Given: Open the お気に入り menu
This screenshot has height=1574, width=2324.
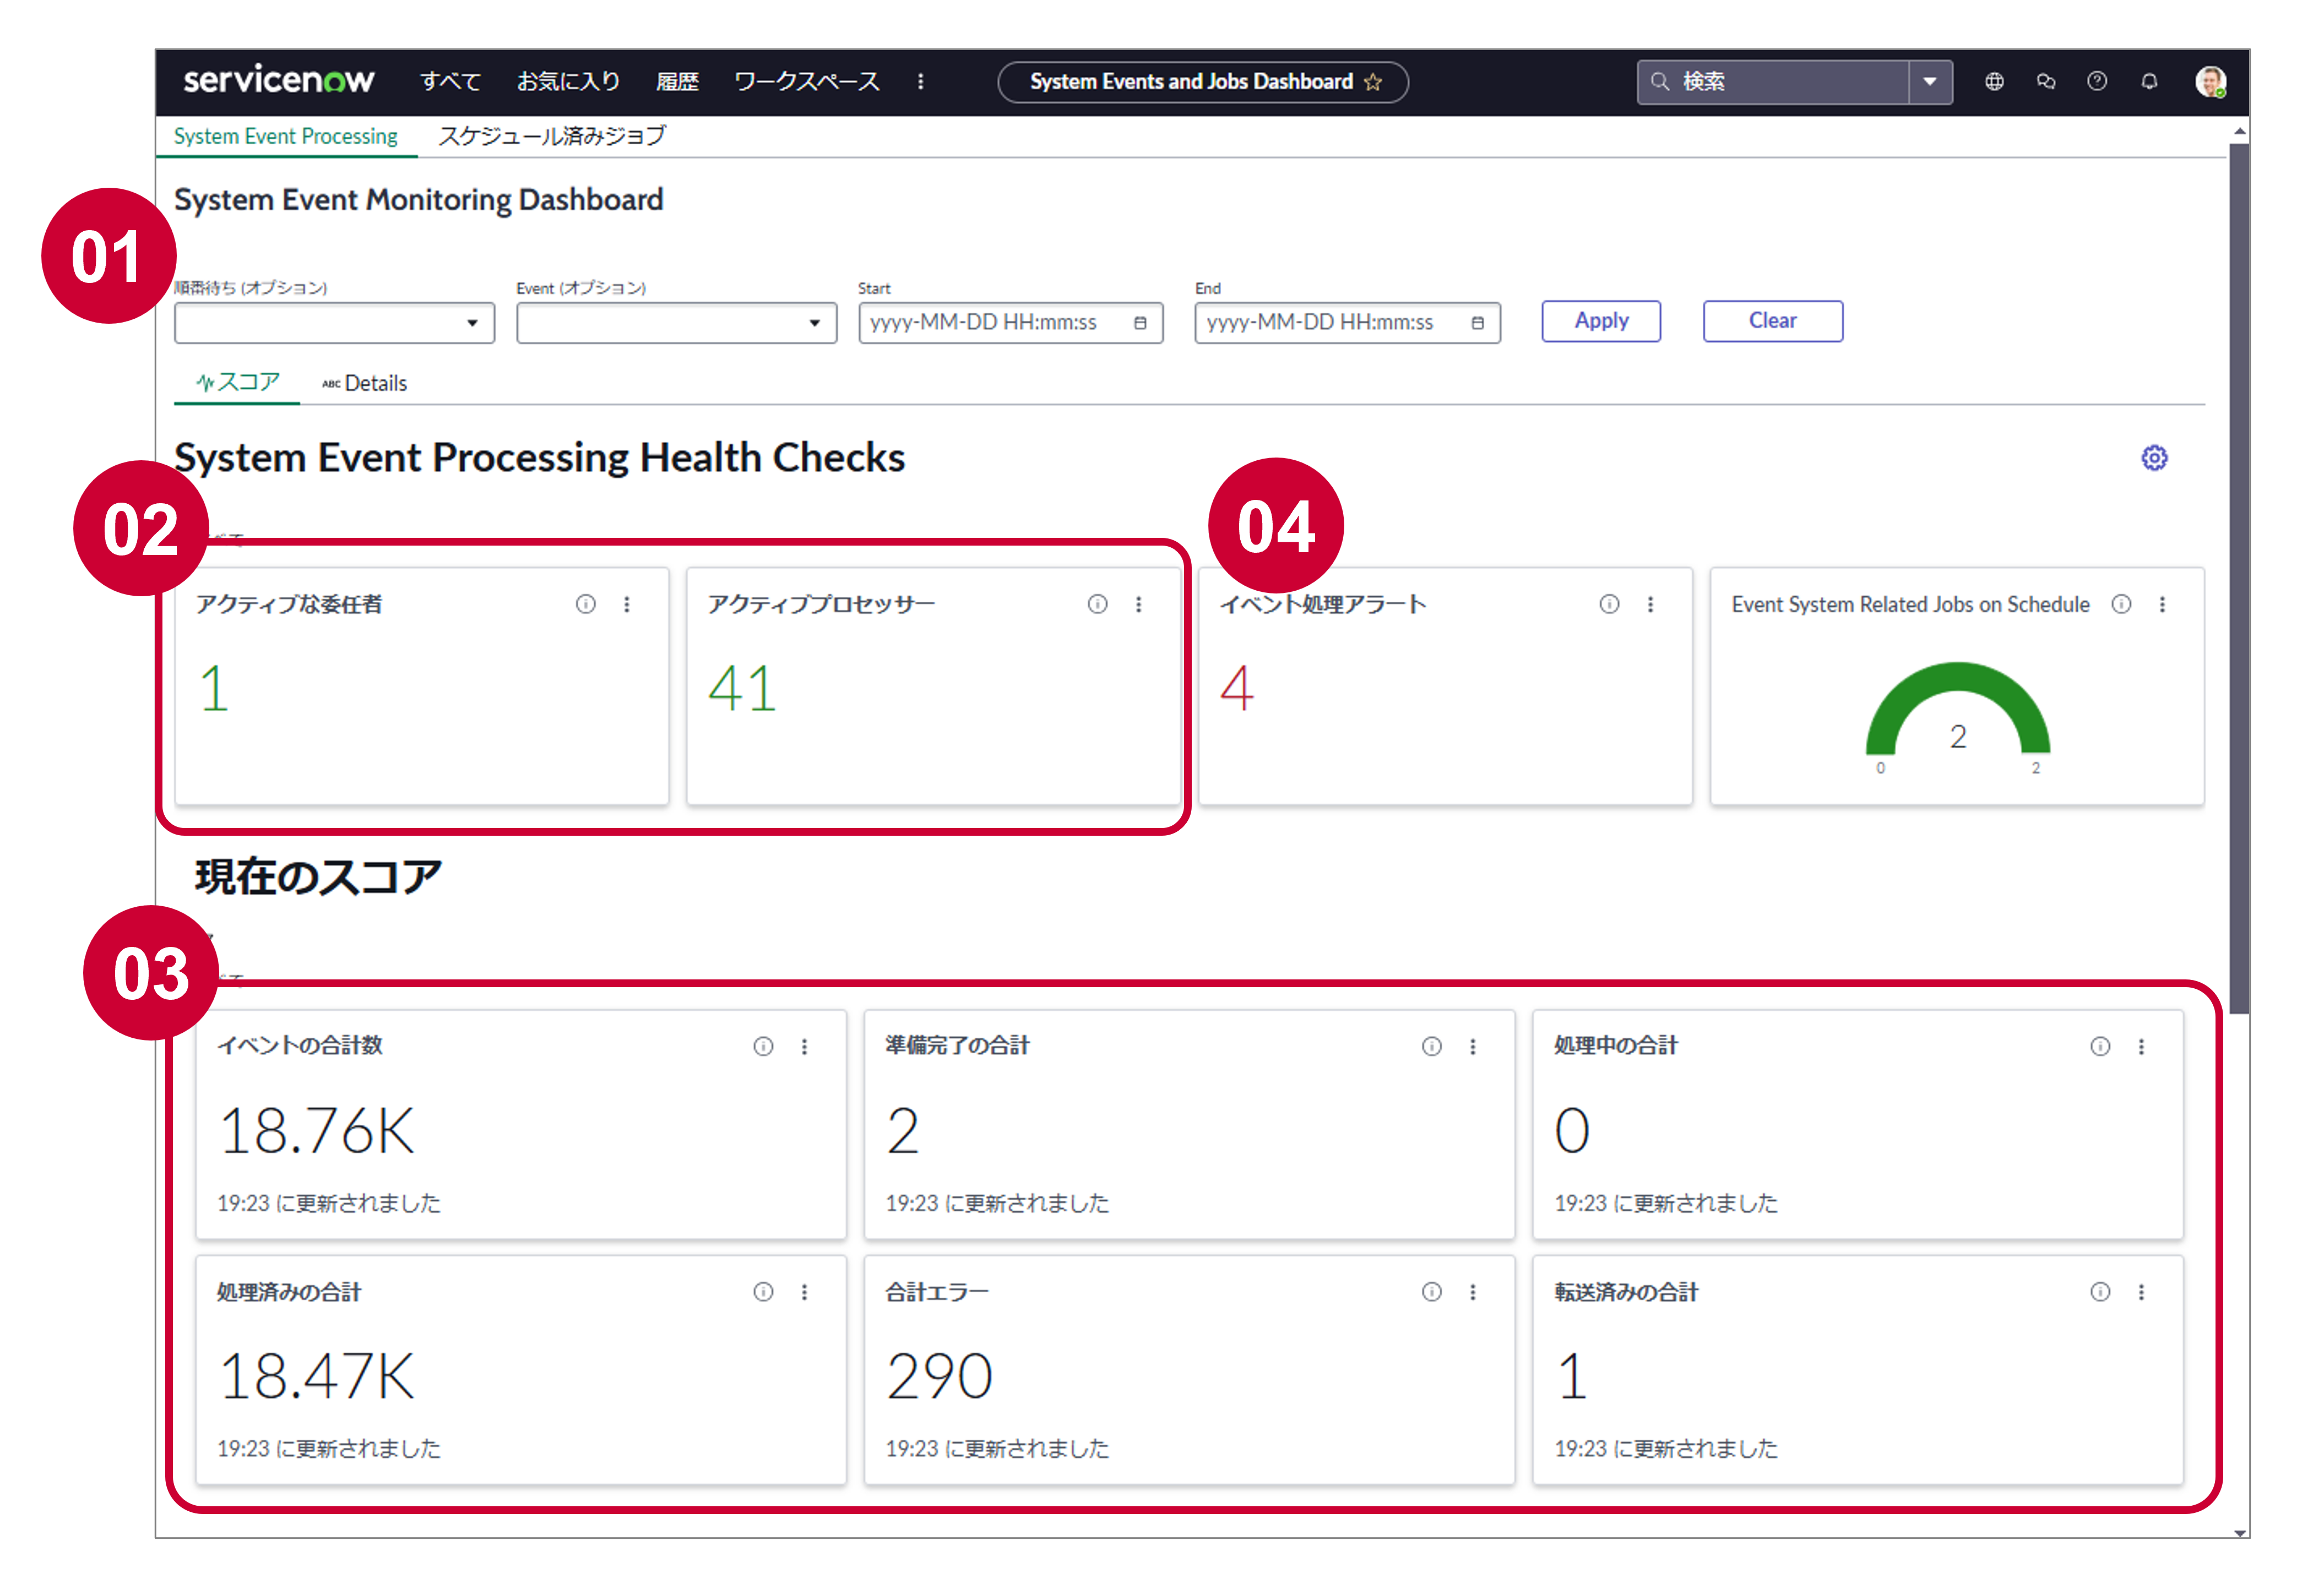Looking at the screenshot, I should [x=568, y=82].
